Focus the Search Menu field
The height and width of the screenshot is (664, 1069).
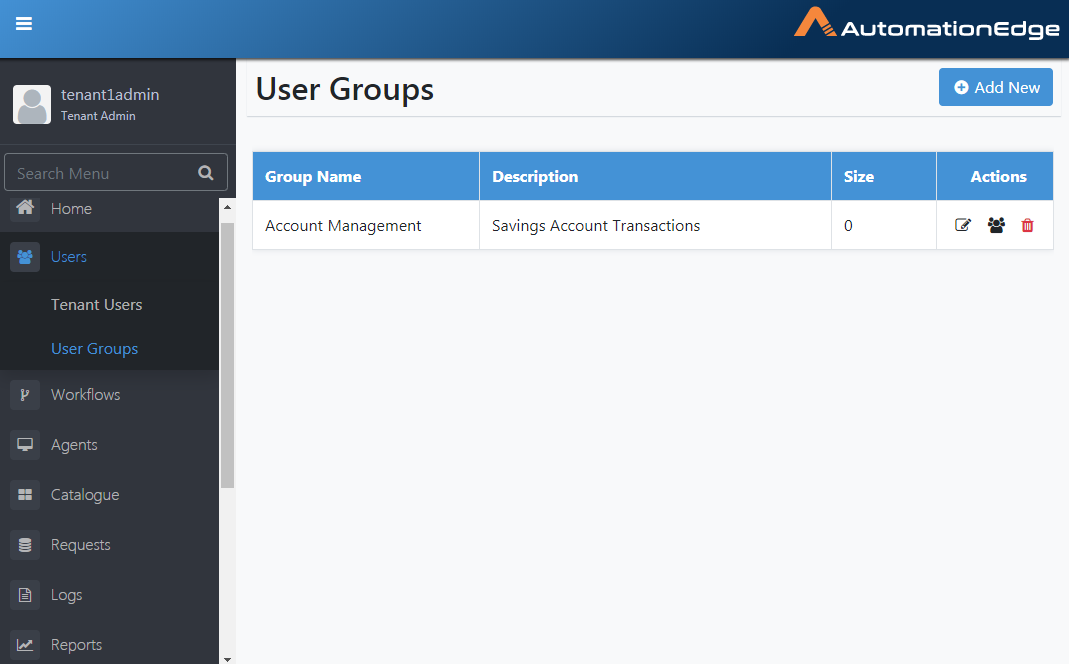pyautogui.click(x=116, y=172)
